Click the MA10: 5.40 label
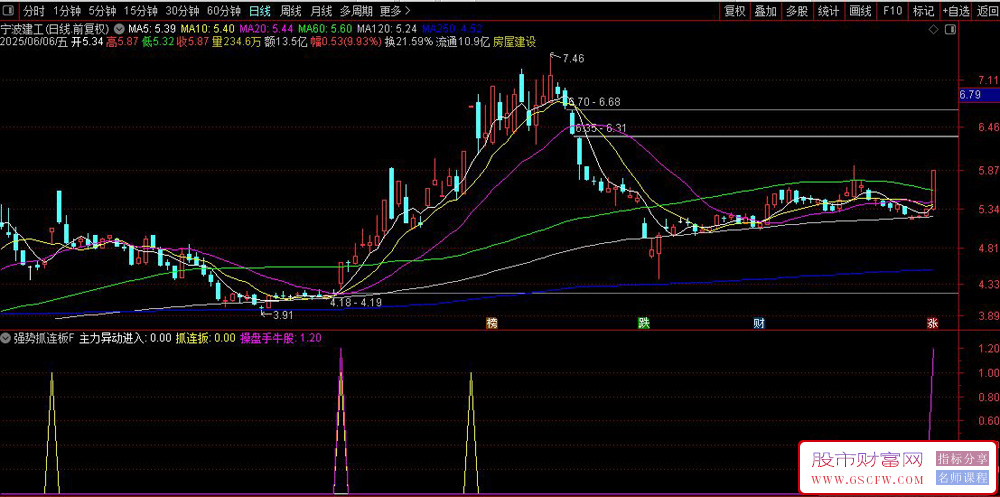Image resolution: width=1000 pixels, height=497 pixels. click(207, 29)
